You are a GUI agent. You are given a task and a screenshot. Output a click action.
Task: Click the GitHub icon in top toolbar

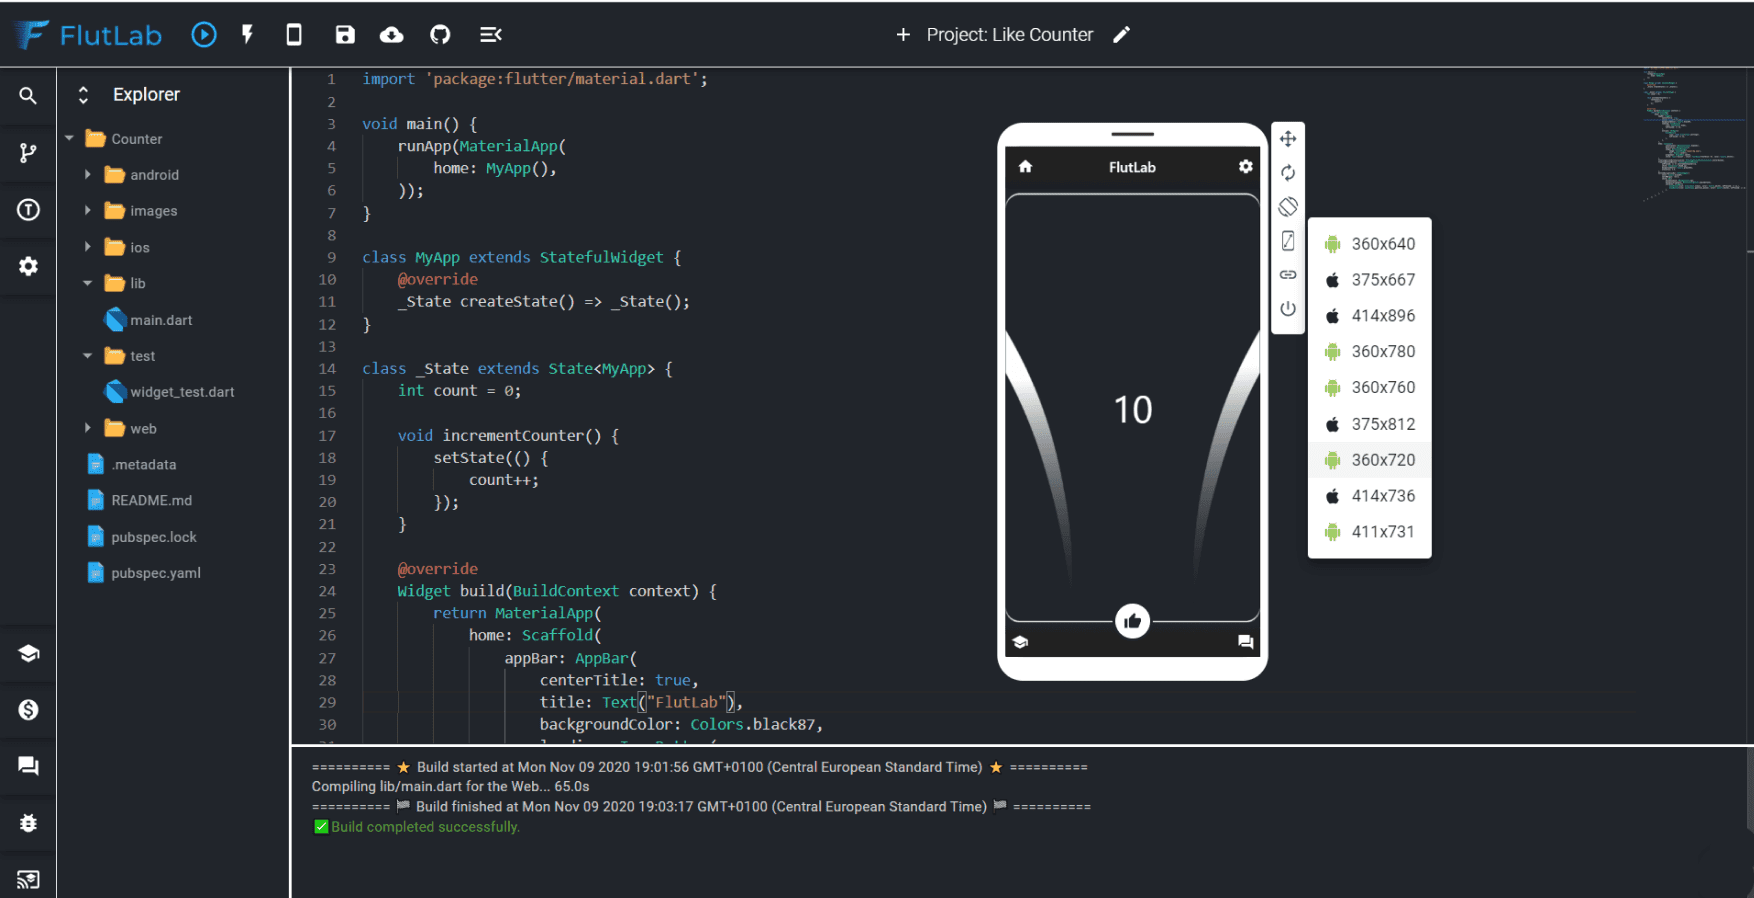440,35
